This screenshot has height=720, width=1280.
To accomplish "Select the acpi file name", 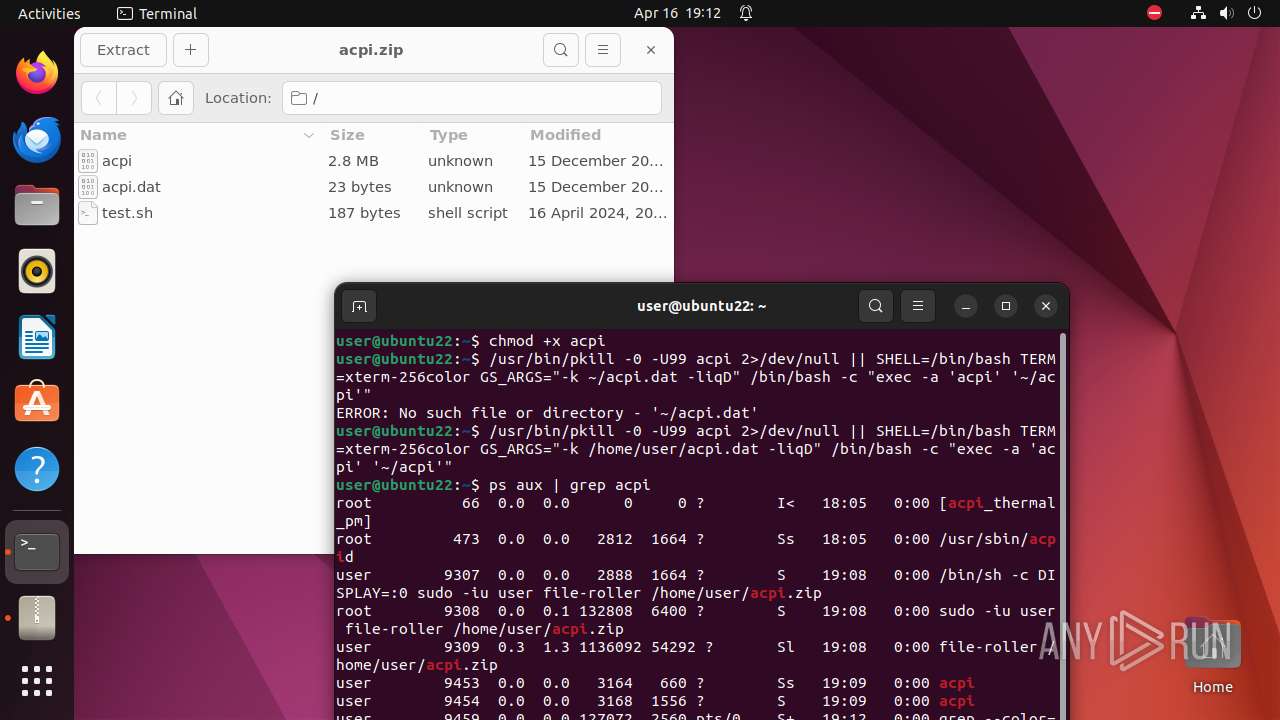I will (x=117, y=161).
